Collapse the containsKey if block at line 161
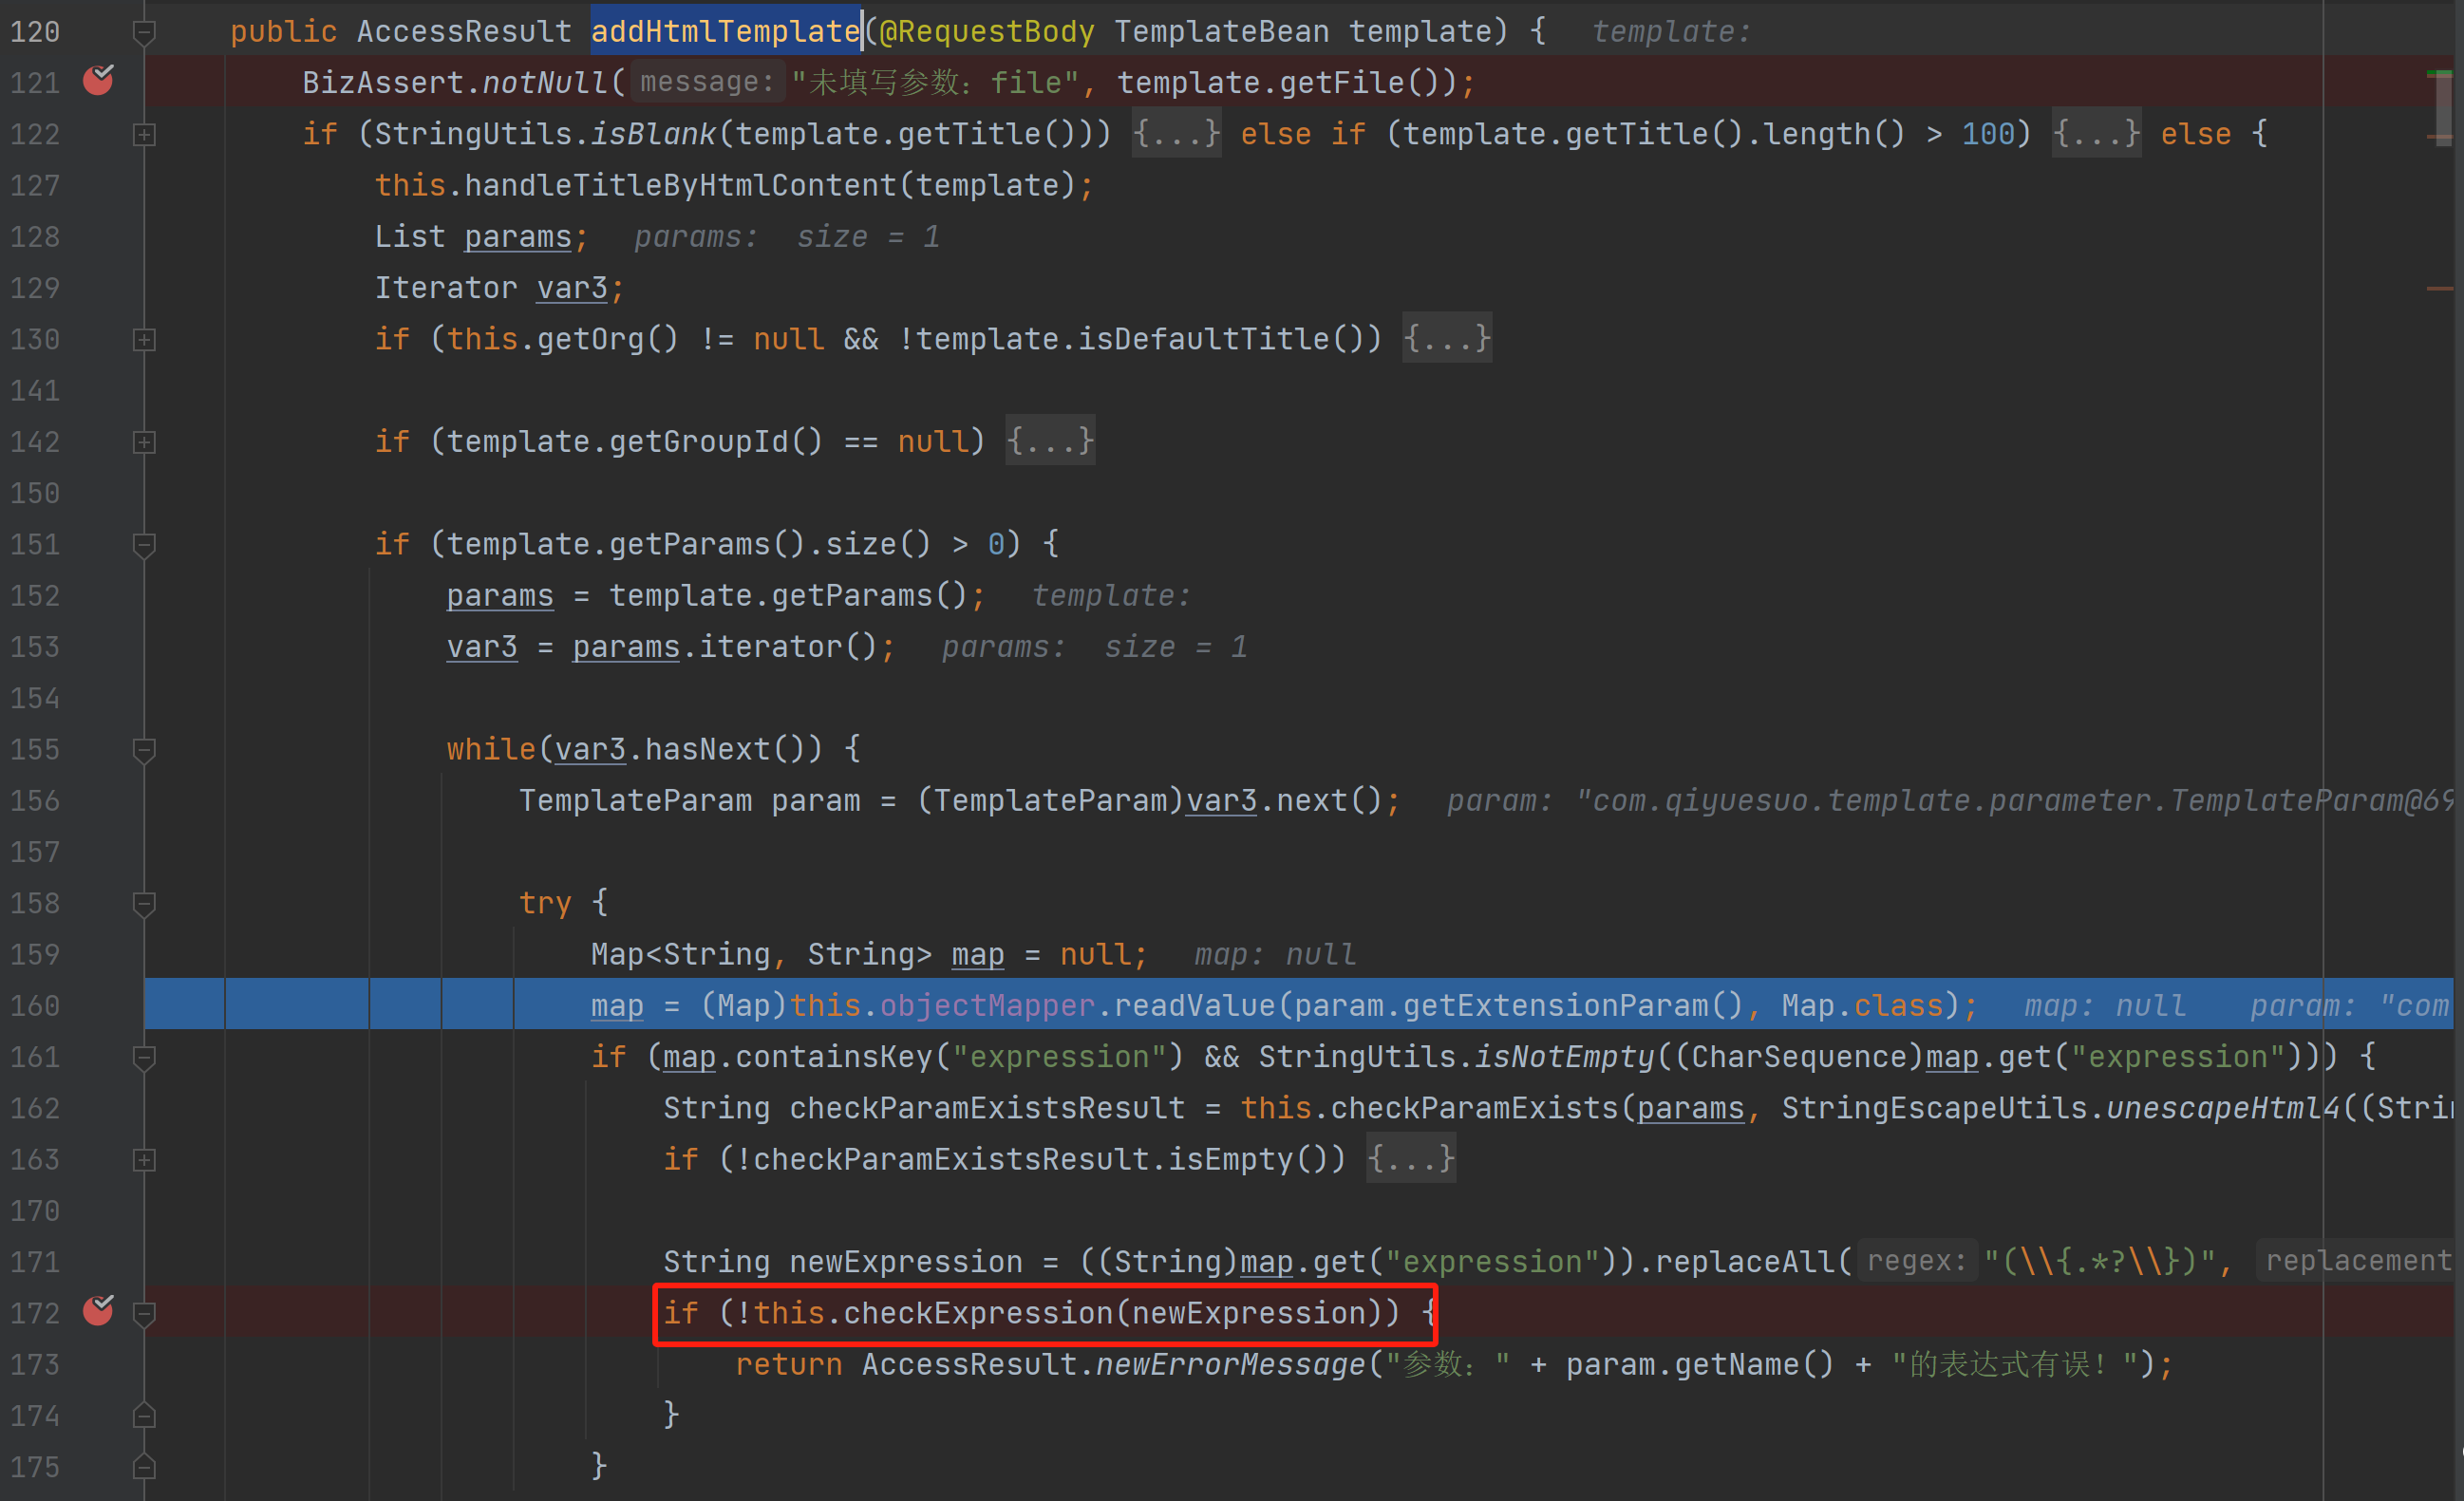This screenshot has width=2464, height=1501. [x=144, y=1058]
